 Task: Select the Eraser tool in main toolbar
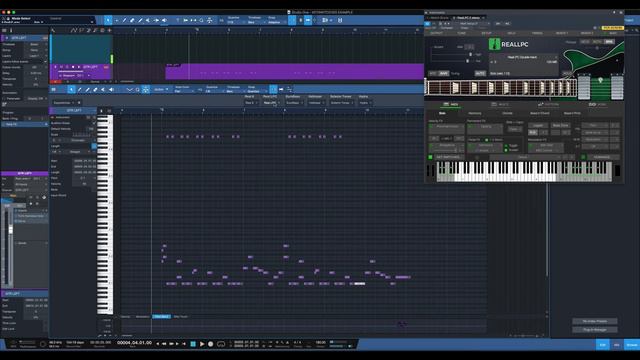point(132,20)
